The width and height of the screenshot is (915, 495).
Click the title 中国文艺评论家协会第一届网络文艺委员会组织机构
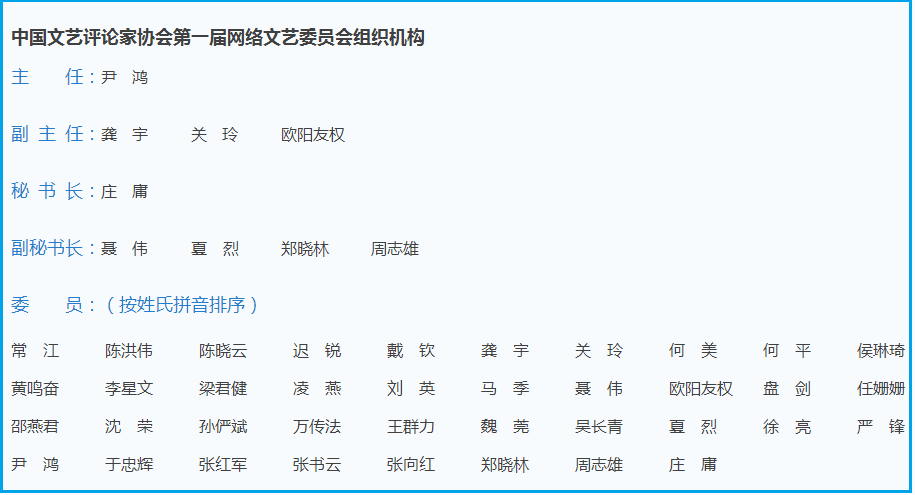pos(218,38)
